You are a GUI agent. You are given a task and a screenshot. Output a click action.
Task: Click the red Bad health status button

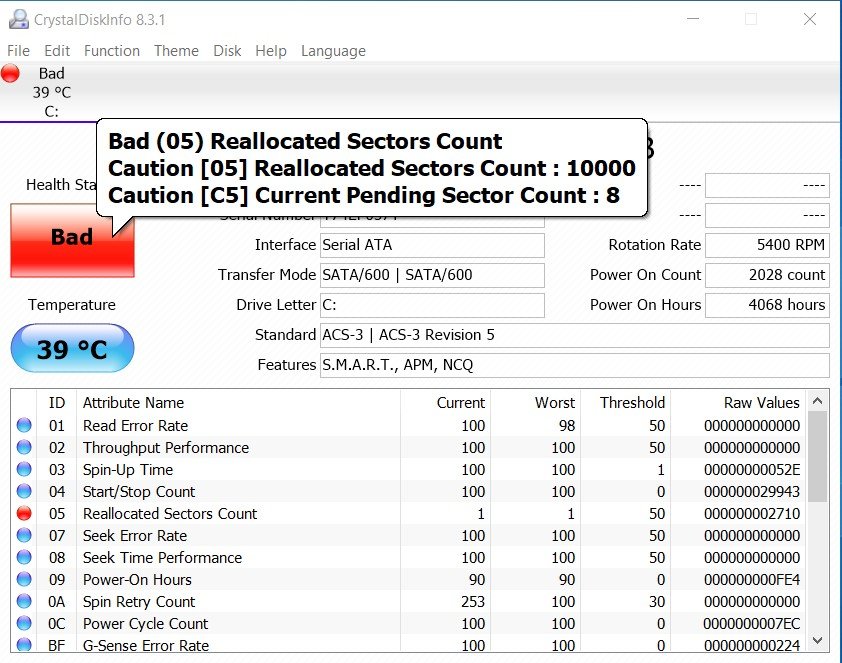point(71,240)
